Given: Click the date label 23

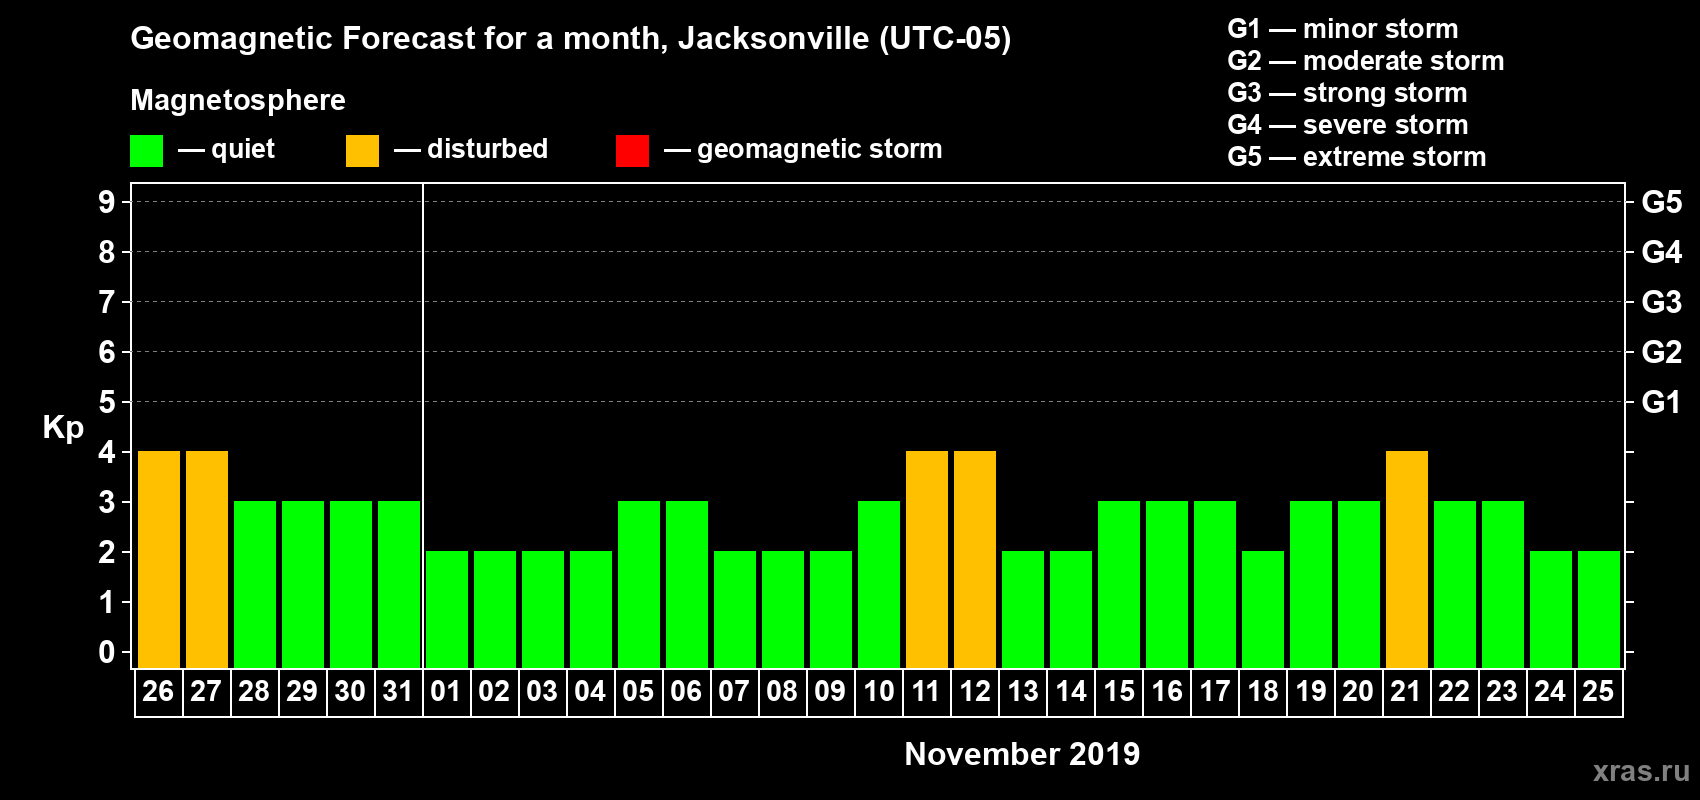Looking at the screenshot, I should [1502, 691].
